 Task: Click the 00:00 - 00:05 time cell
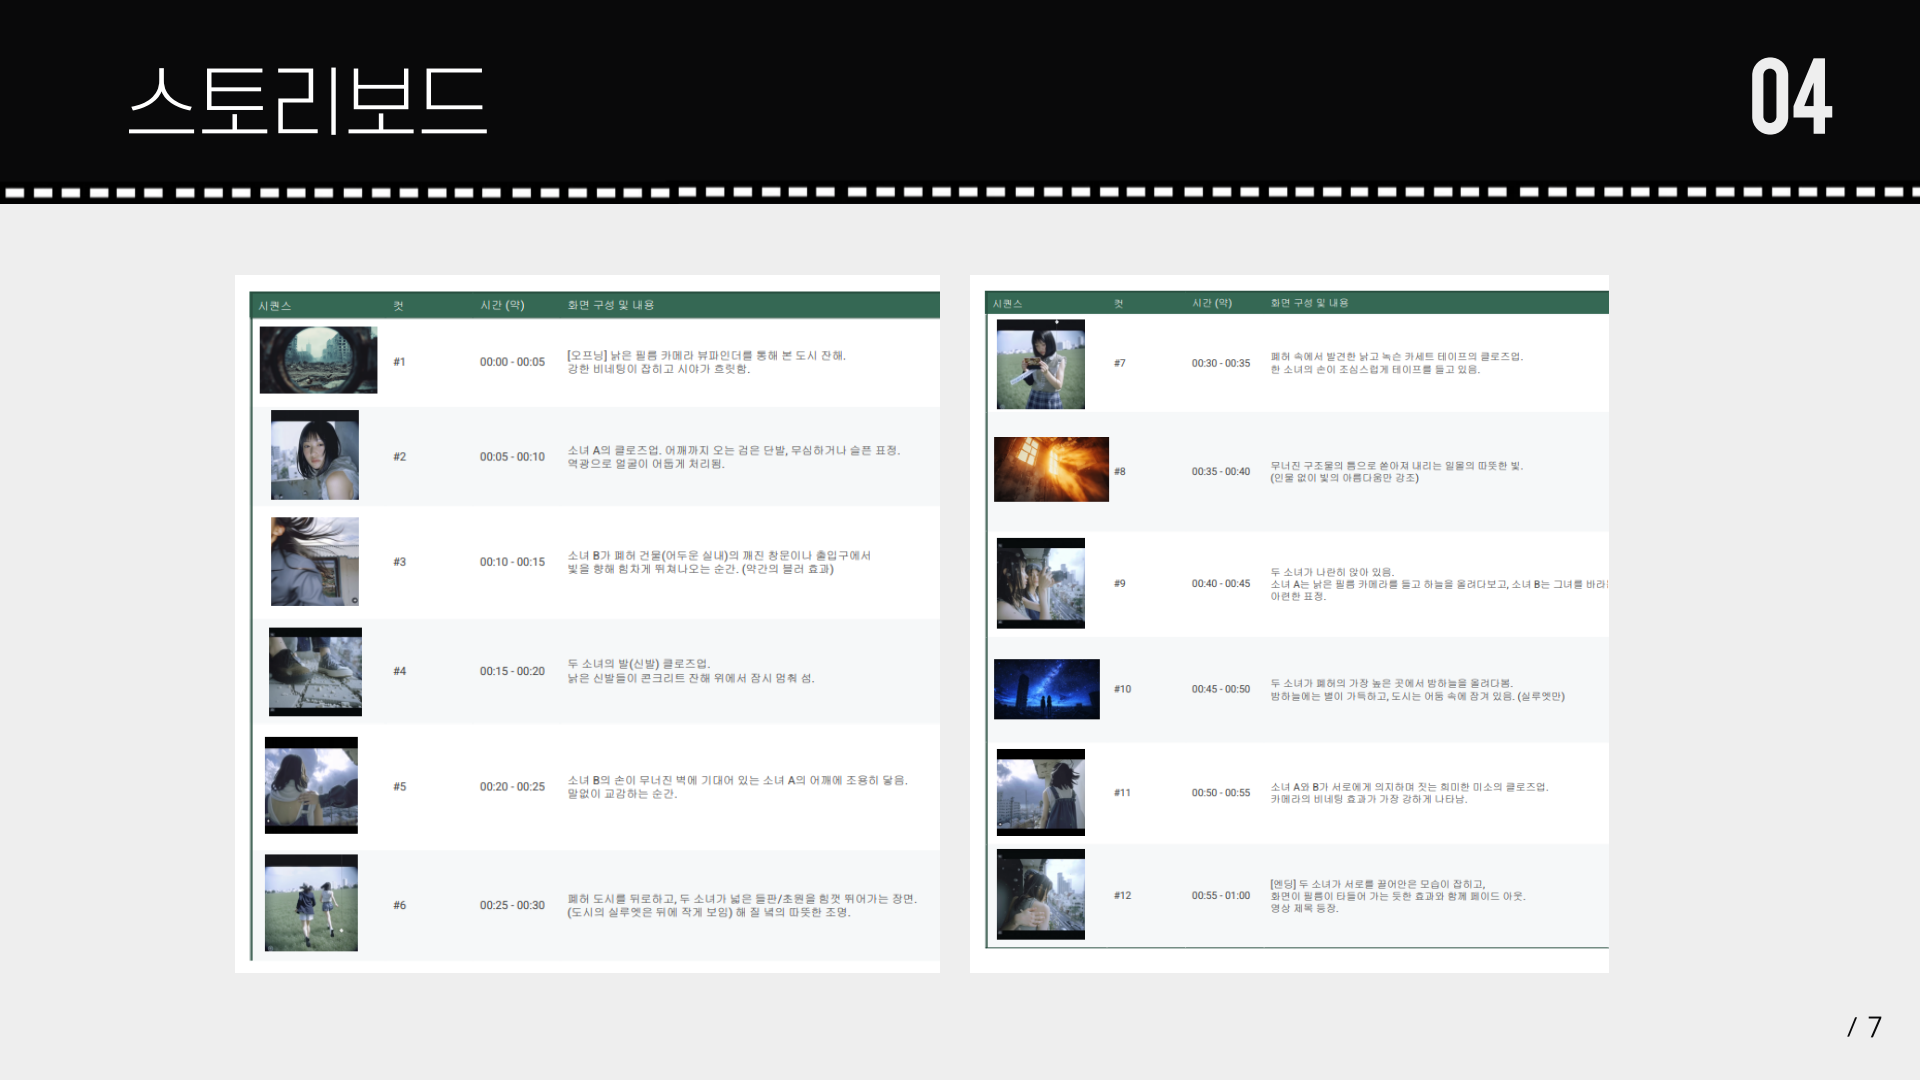pos(512,362)
